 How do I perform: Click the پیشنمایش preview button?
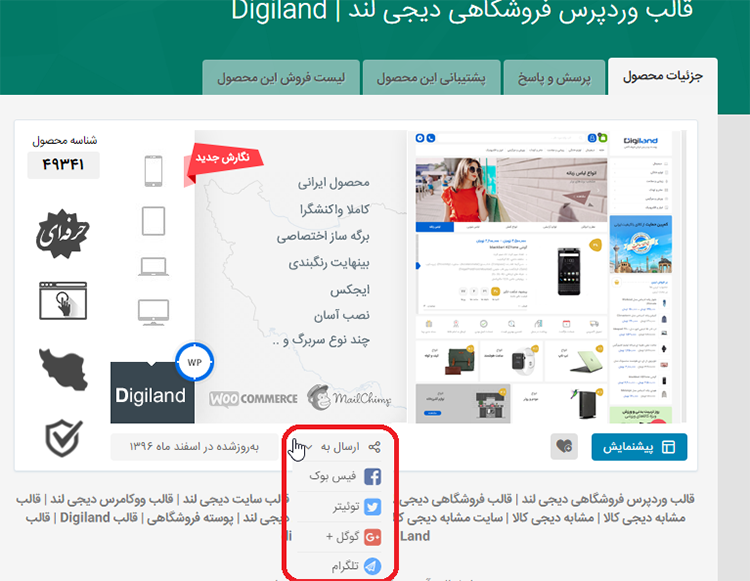point(639,447)
